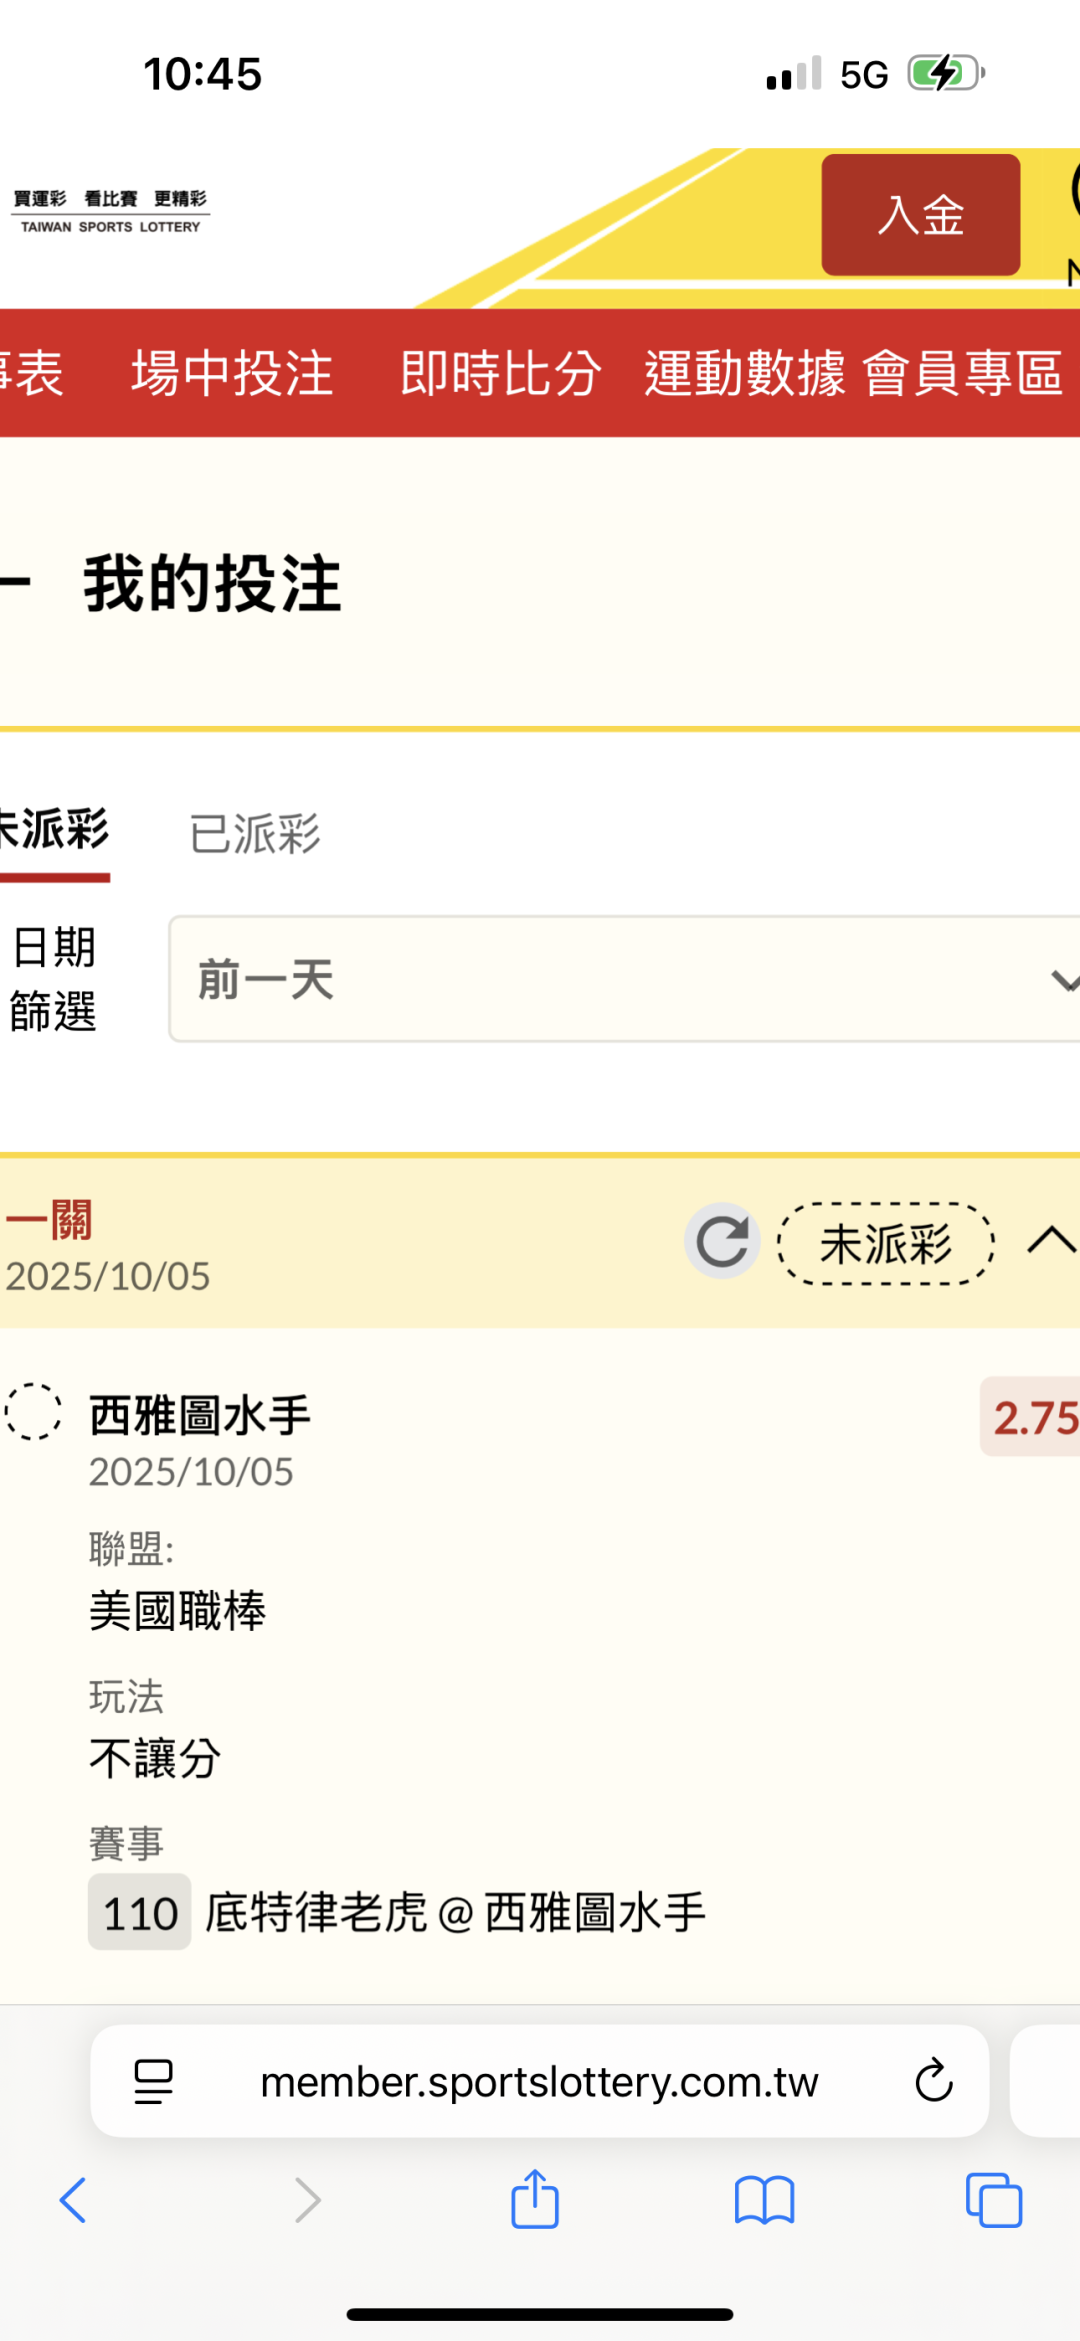Tap the Safari page reload icon
This screenshot has width=1080, height=2341.
(934, 2081)
